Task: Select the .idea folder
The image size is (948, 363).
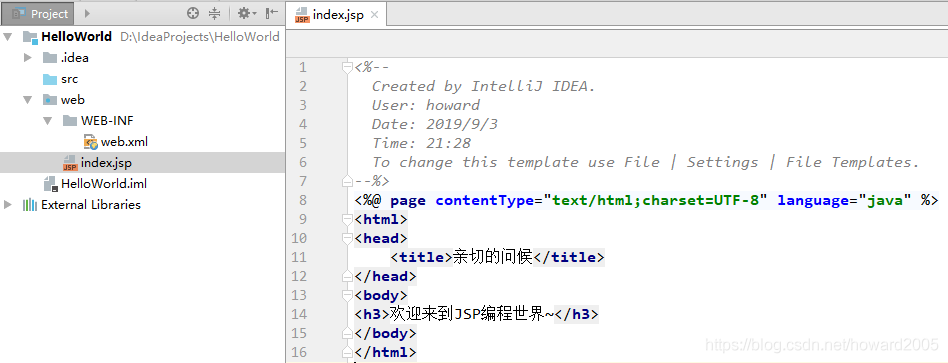Action: pos(74,58)
